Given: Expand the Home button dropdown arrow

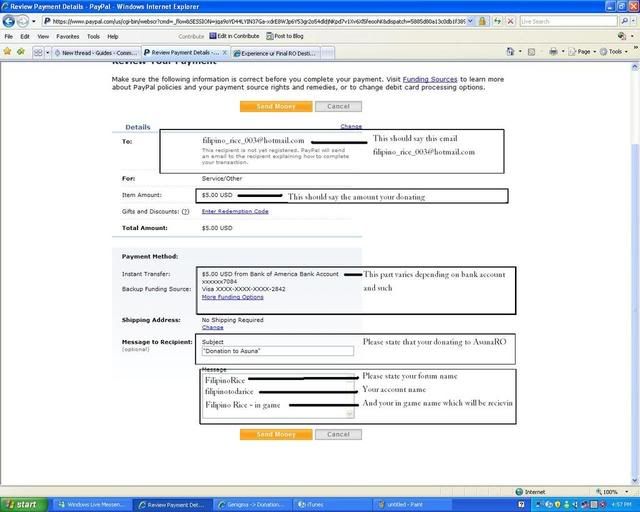Looking at the screenshot, I should point(520,51).
